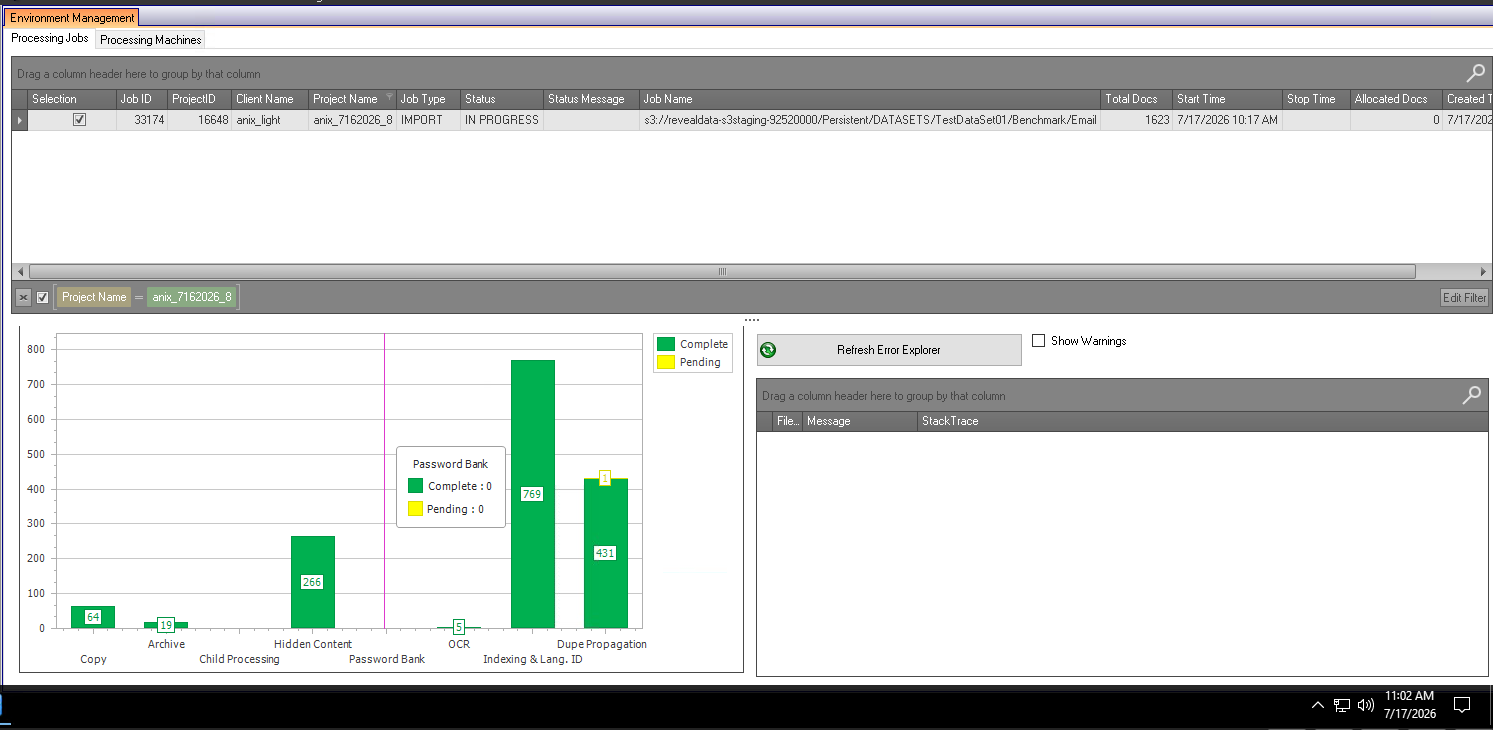1493x730 pixels.
Task: Sort by the Allocated Docs column header
Action: (x=1396, y=99)
